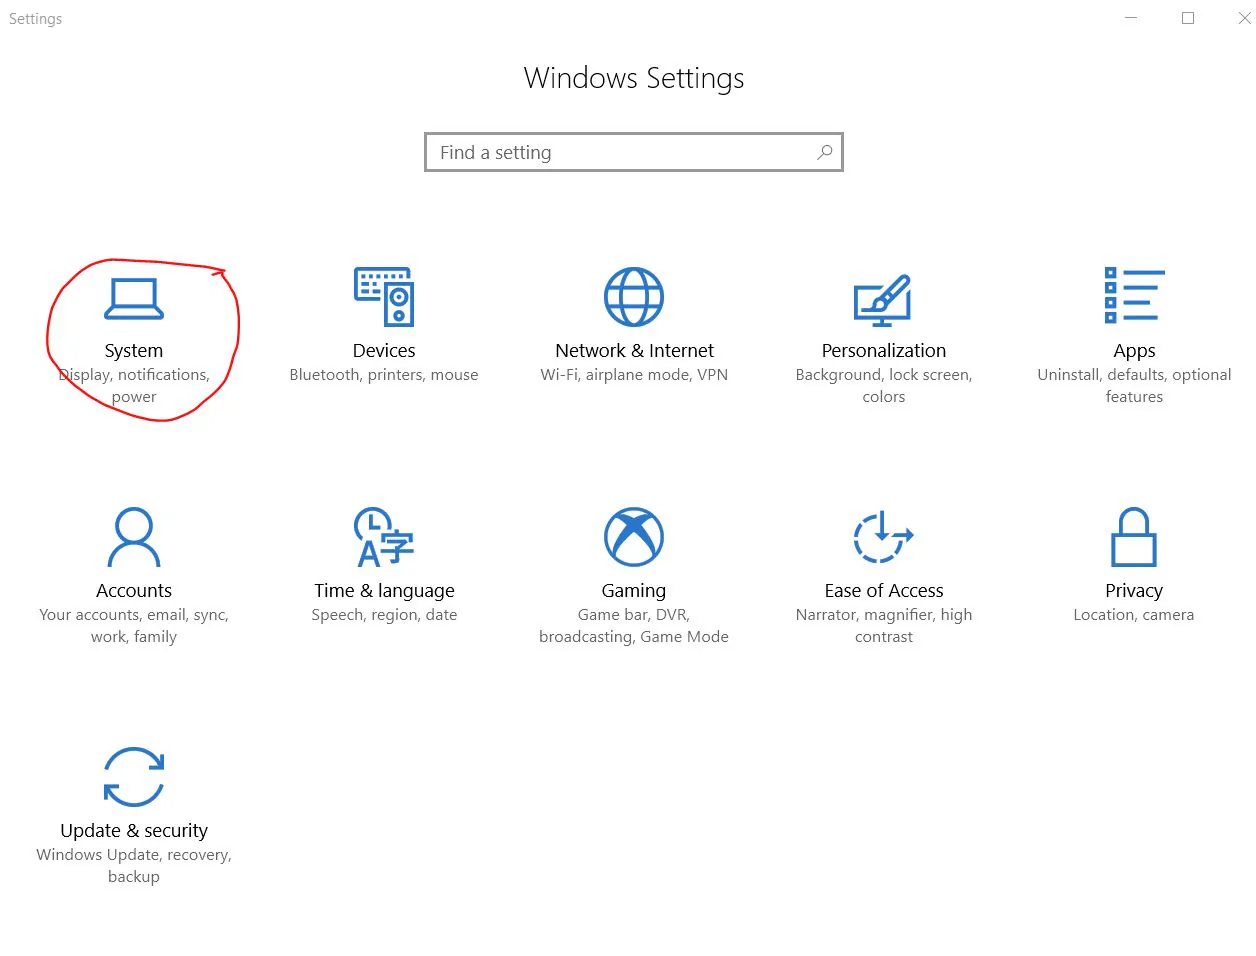Open the Update & security sync icon
The image size is (1256, 956).
click(134, 777)
